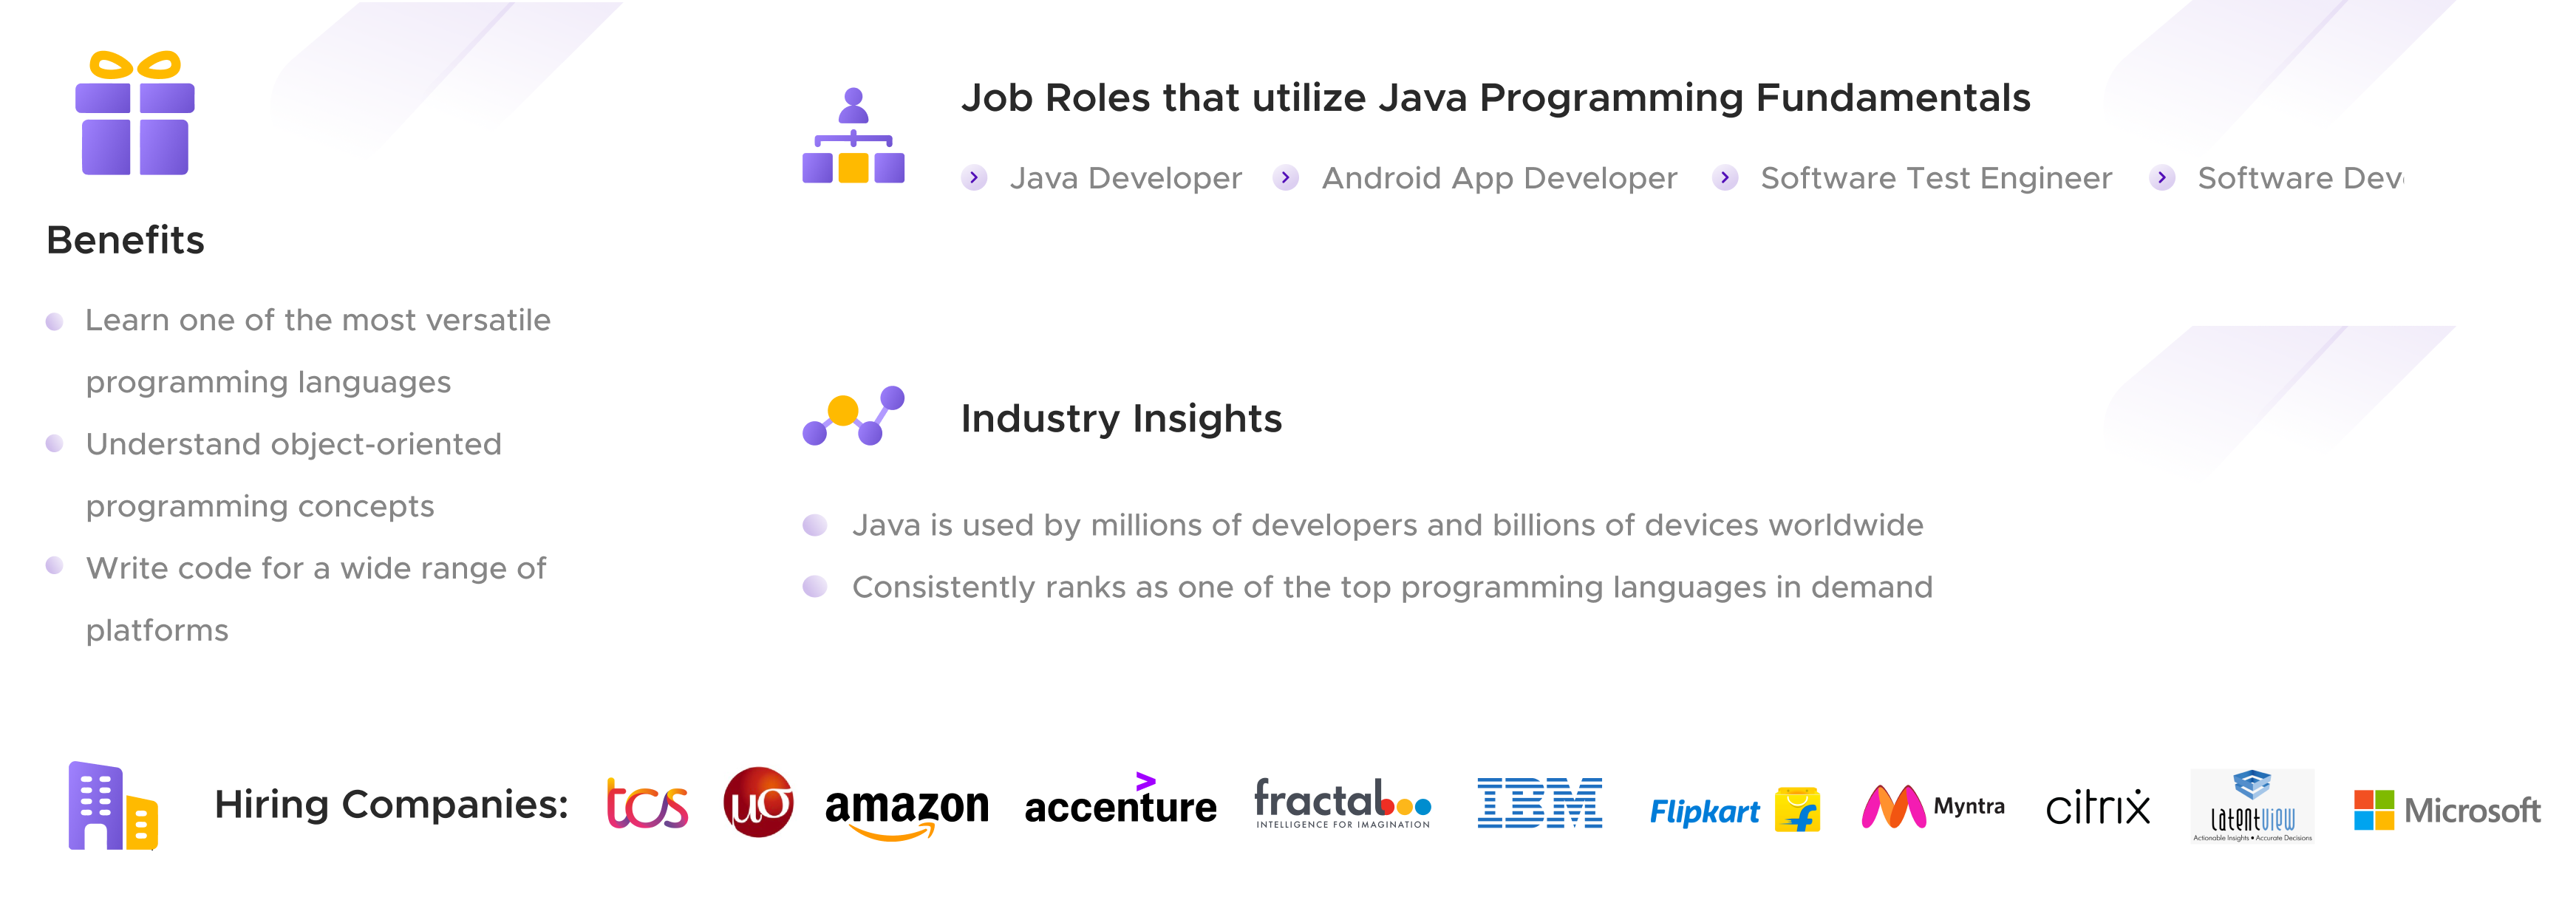
Task: Click the chevron beside Java Developer
Action: tap(974, 178)
